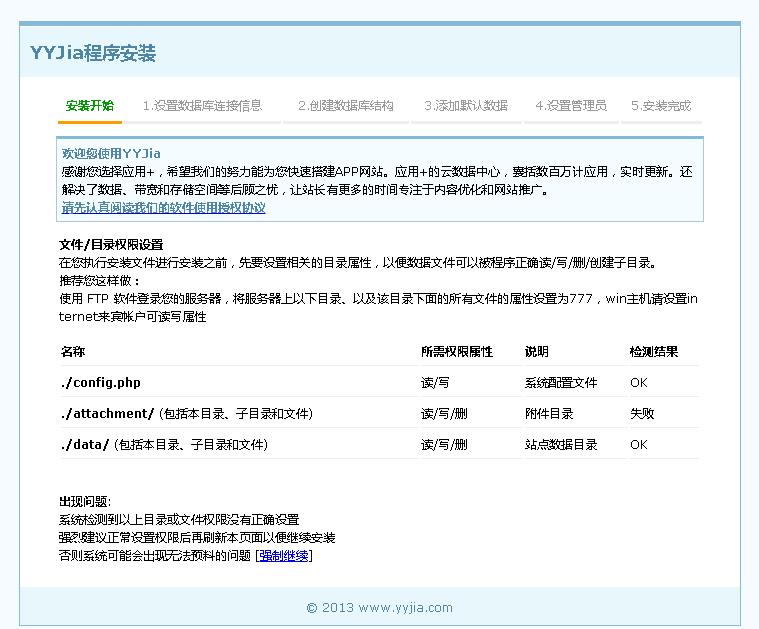
Task: Click the 失败 result for attachment
Action: [x=642, y=414]
